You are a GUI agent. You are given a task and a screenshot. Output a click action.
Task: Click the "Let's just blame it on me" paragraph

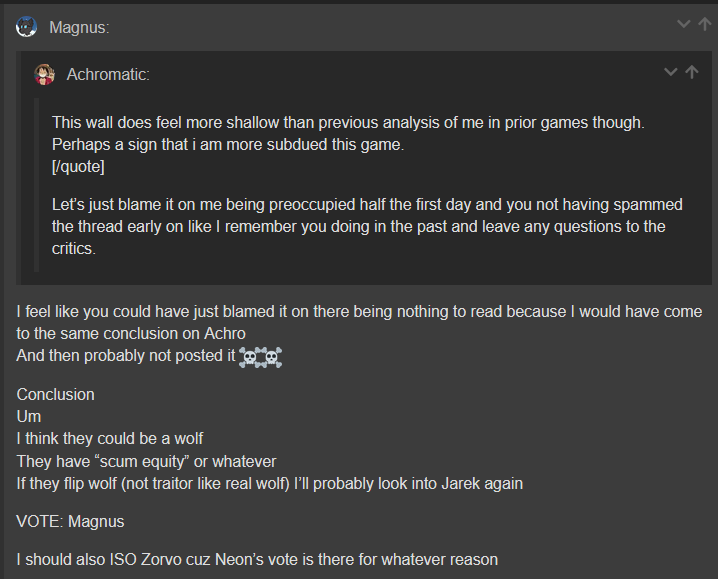point(367,226)
